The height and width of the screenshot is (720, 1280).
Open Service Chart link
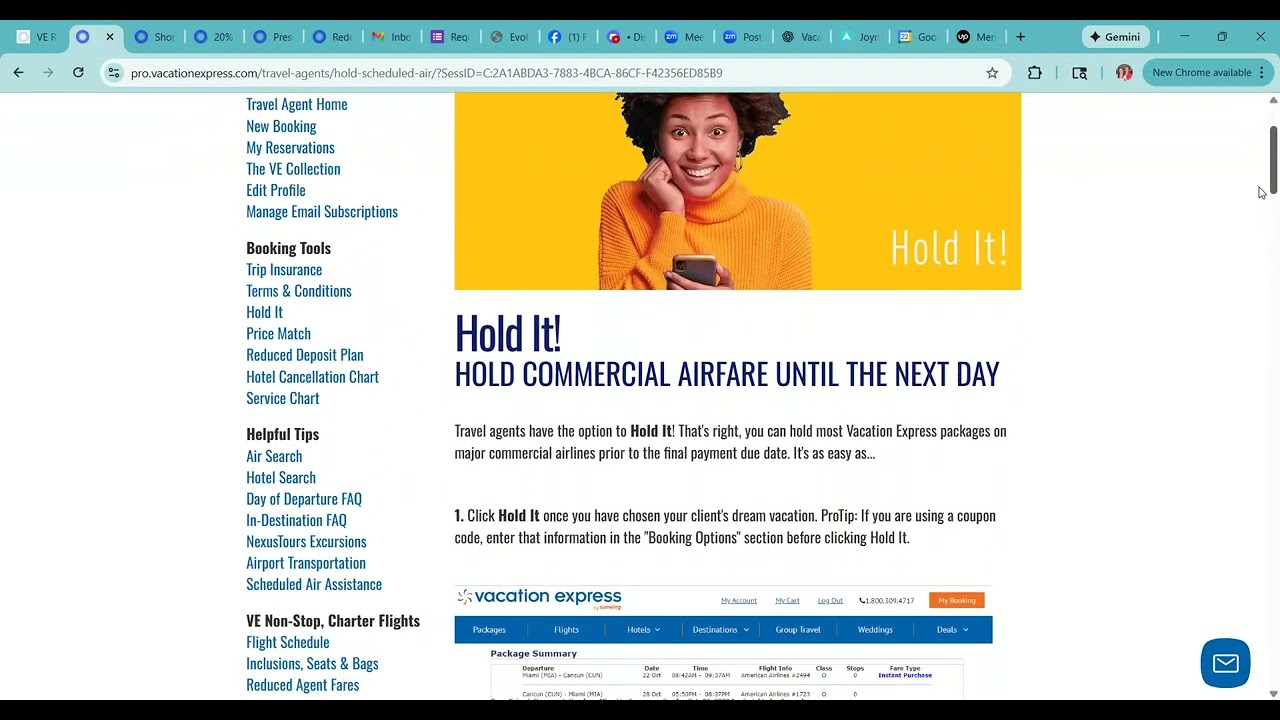pyautogui.click(x=283, y=398)
